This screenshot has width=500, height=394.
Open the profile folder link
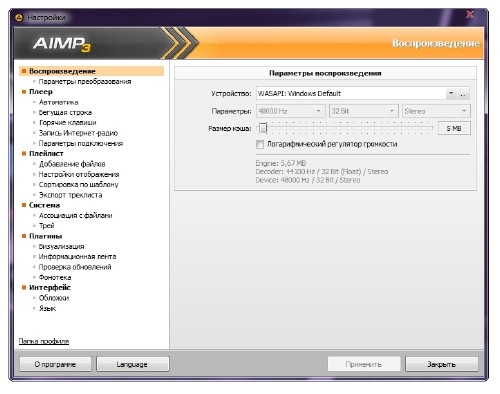(x=44, y=341)
